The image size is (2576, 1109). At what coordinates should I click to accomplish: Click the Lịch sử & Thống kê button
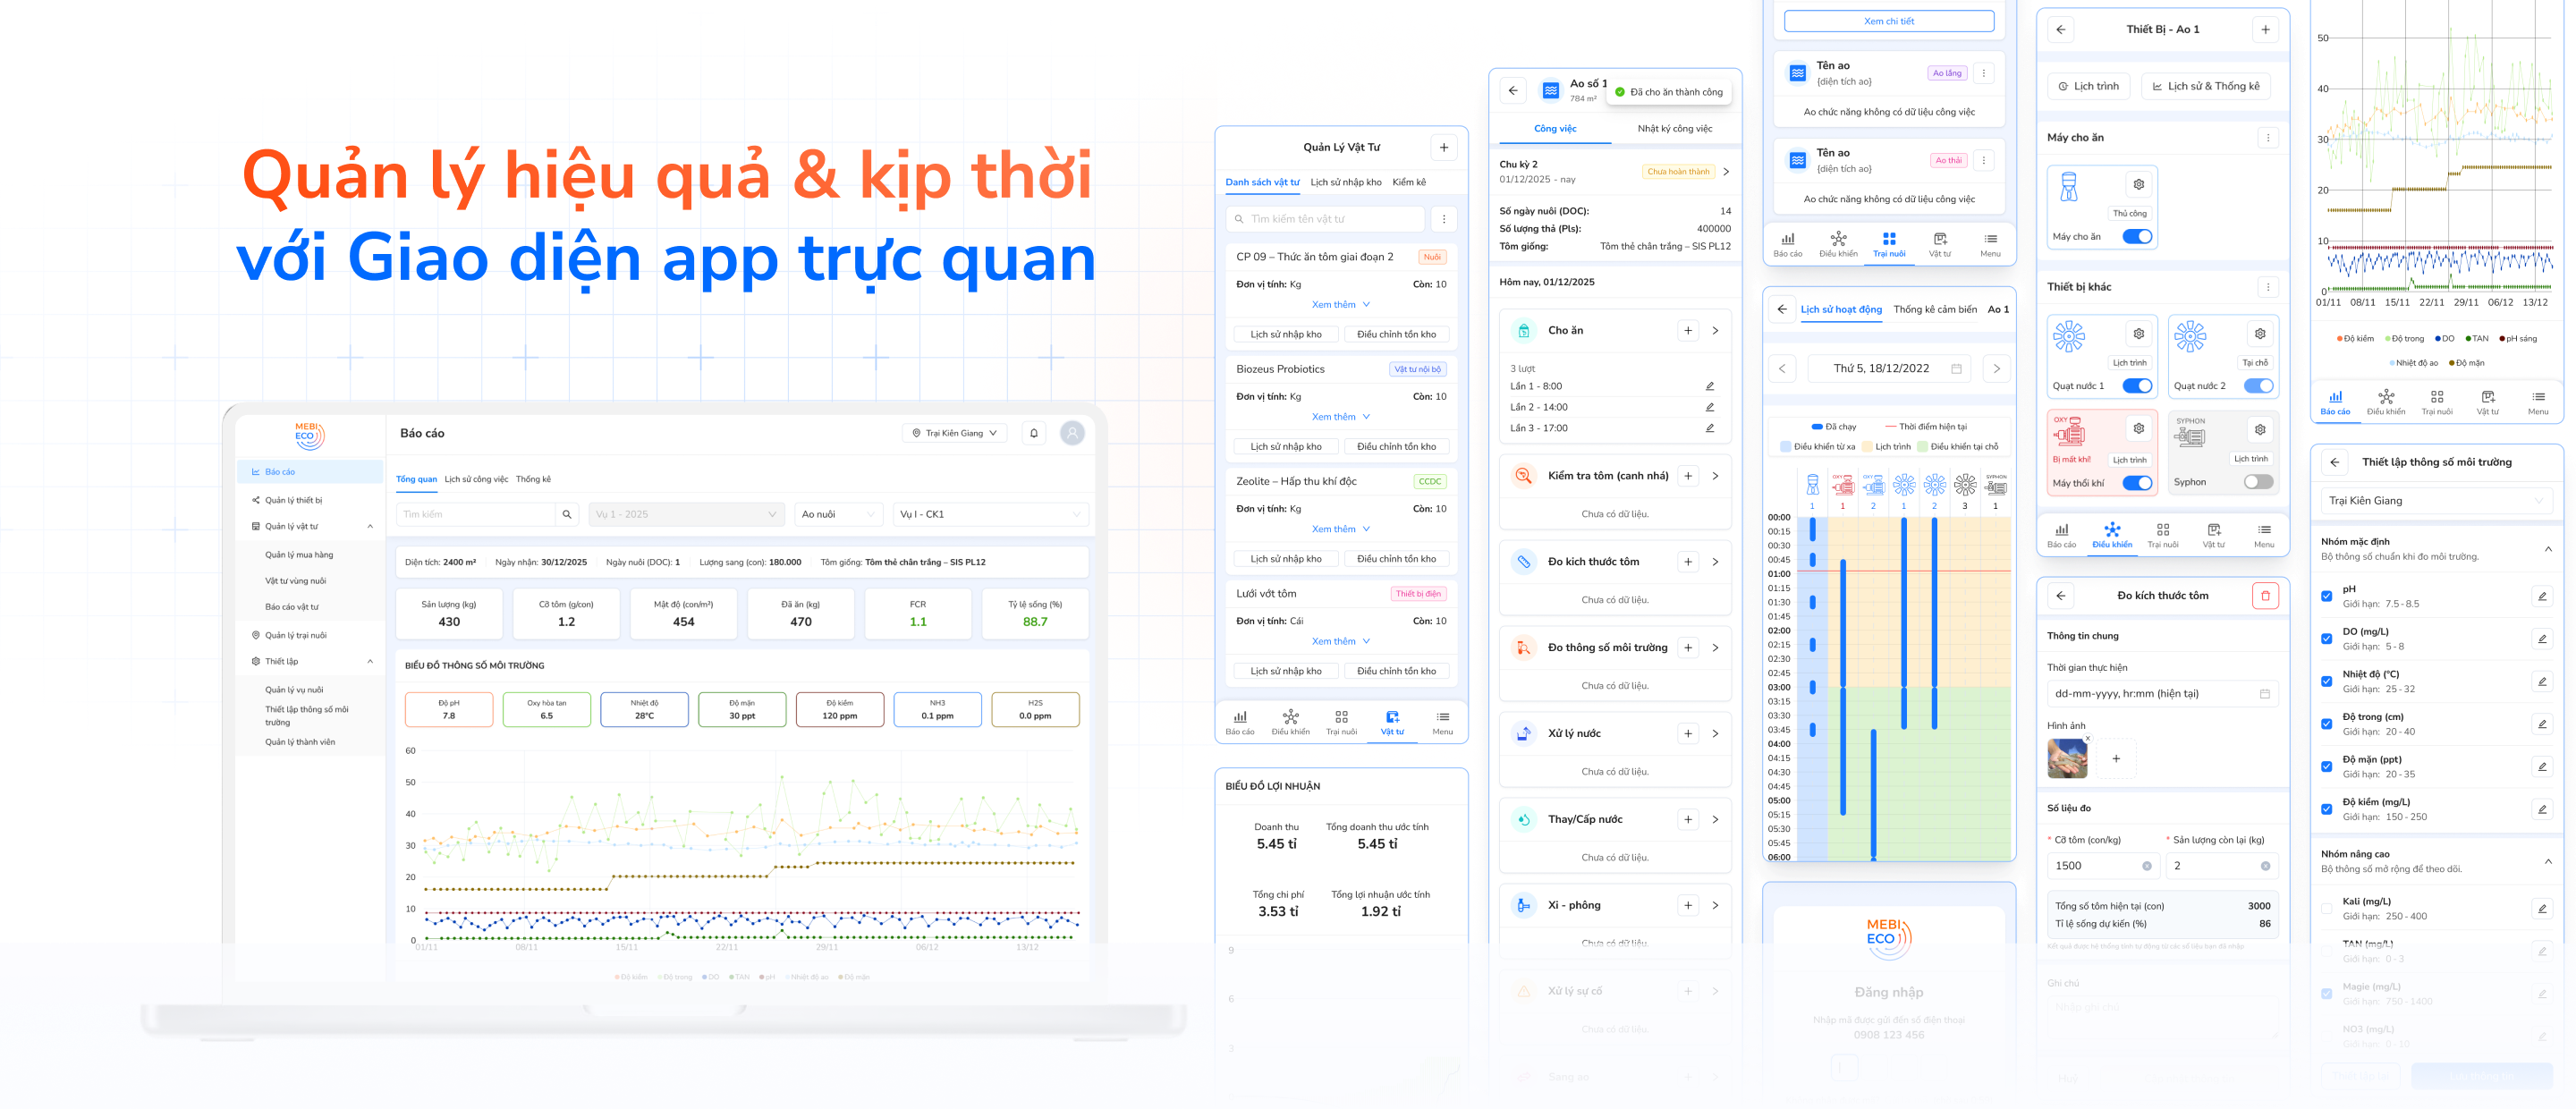[x=2205, y=86]
